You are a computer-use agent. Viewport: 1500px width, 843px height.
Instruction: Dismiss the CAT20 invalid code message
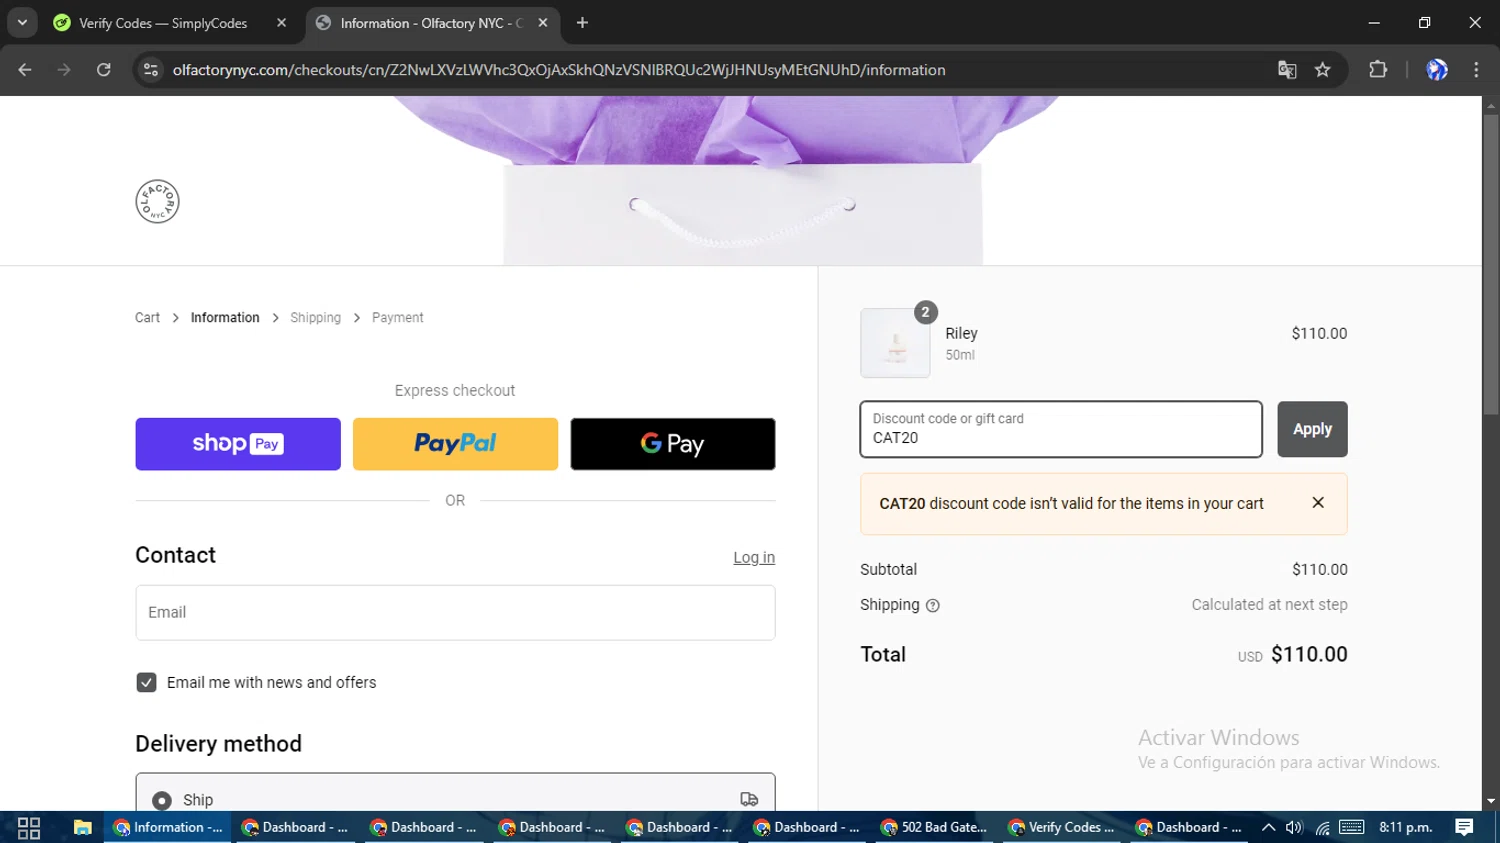1318,503
